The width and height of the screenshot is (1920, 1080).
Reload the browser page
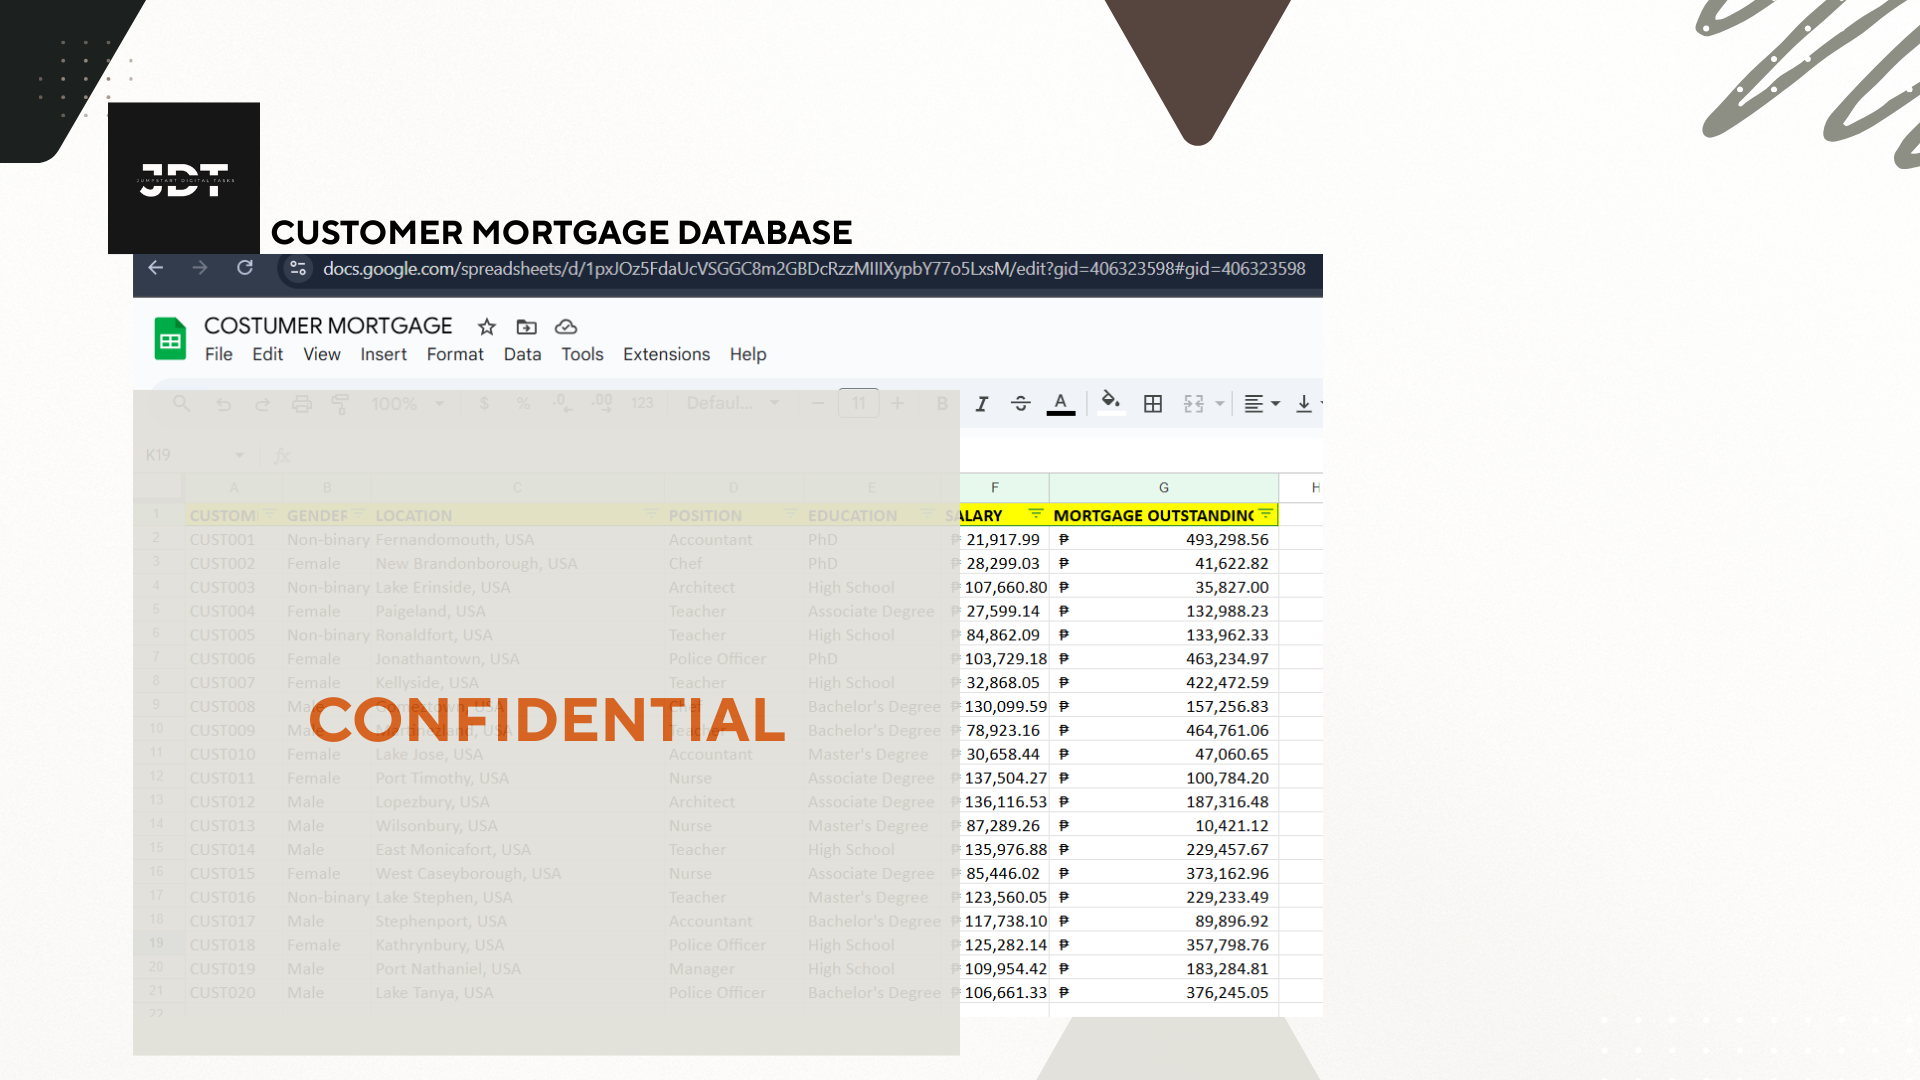pyautogui.click(x=245, y=268)
